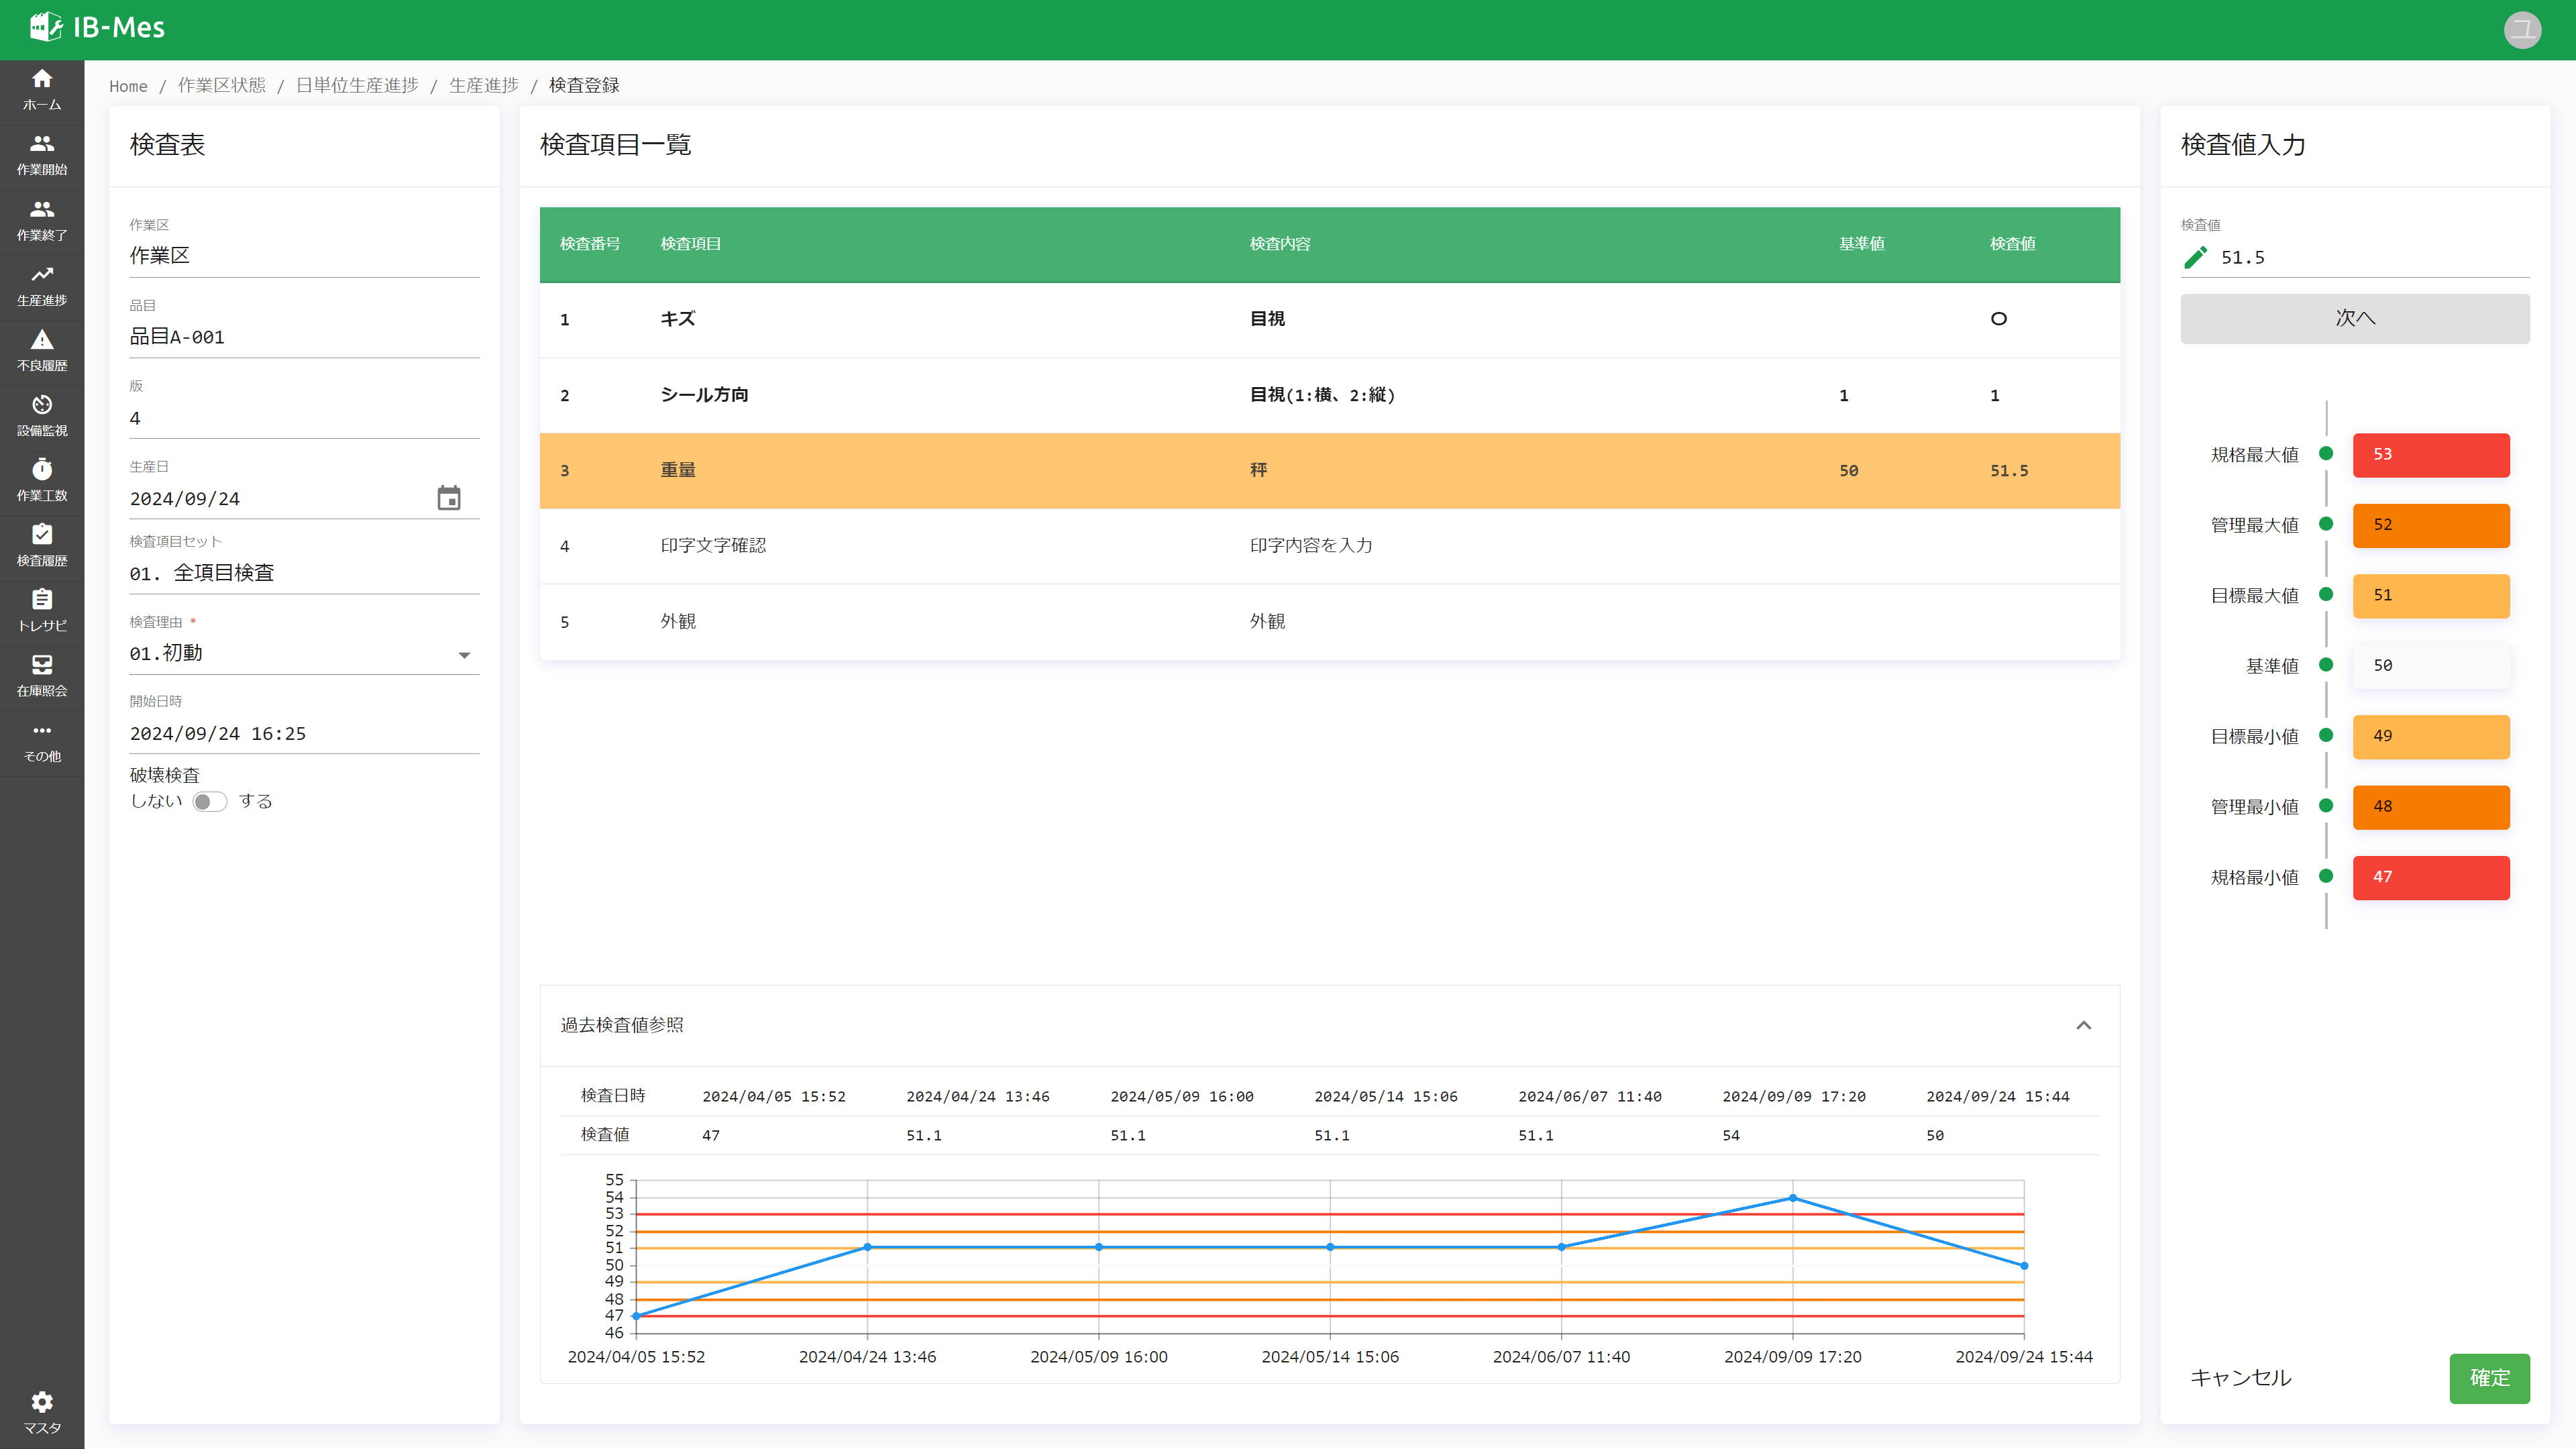Go to 作業区状態 breadcrumb
The width and height of the screenshot is (2576, 1449).
click(x=222, y=86)
